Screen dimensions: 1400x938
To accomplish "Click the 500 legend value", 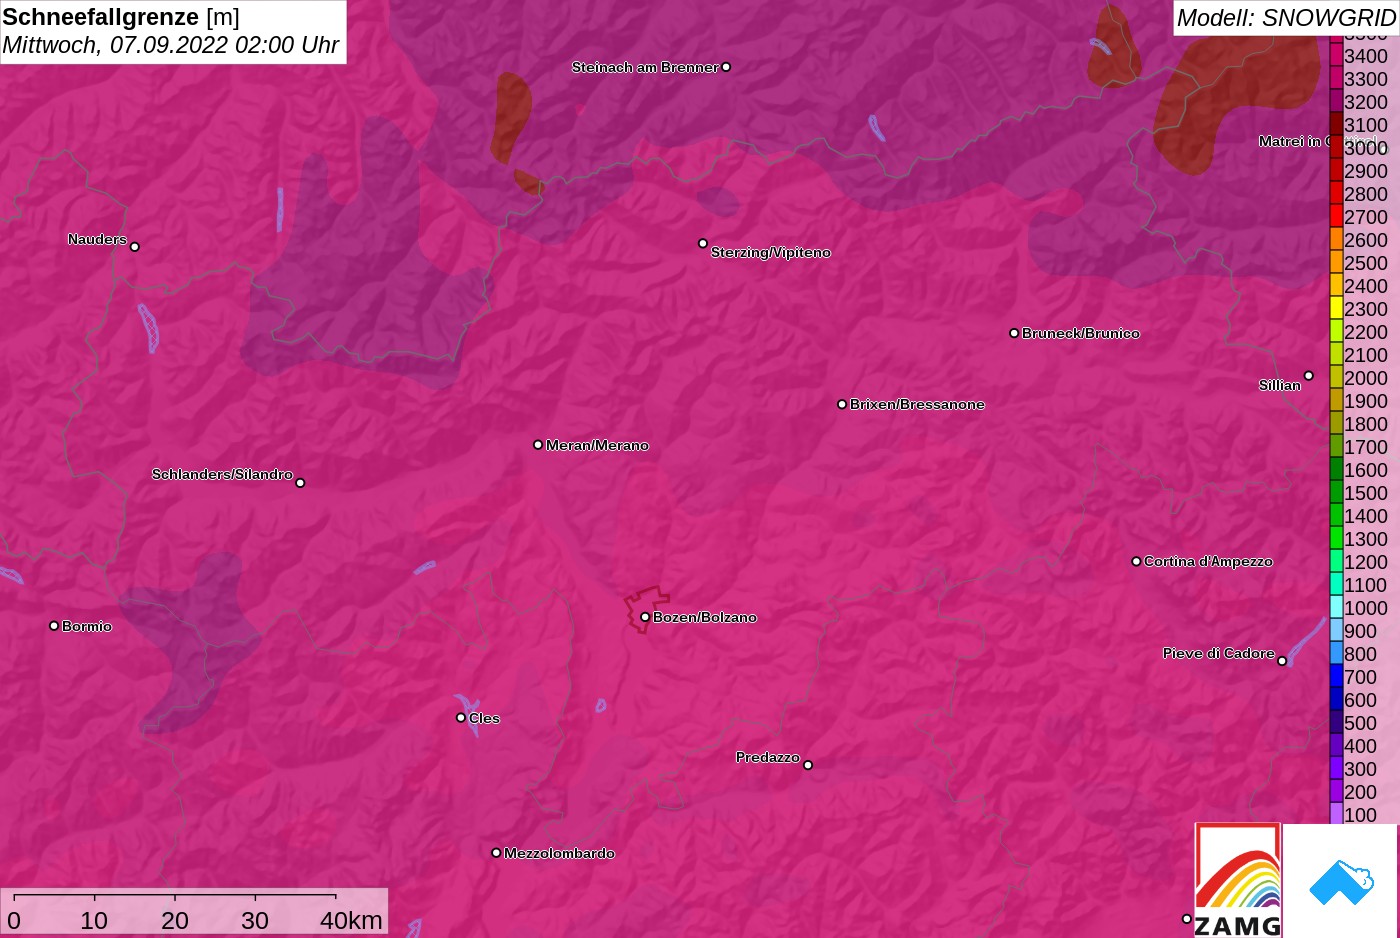I will pyautogui.click(x=1361, y=723).
